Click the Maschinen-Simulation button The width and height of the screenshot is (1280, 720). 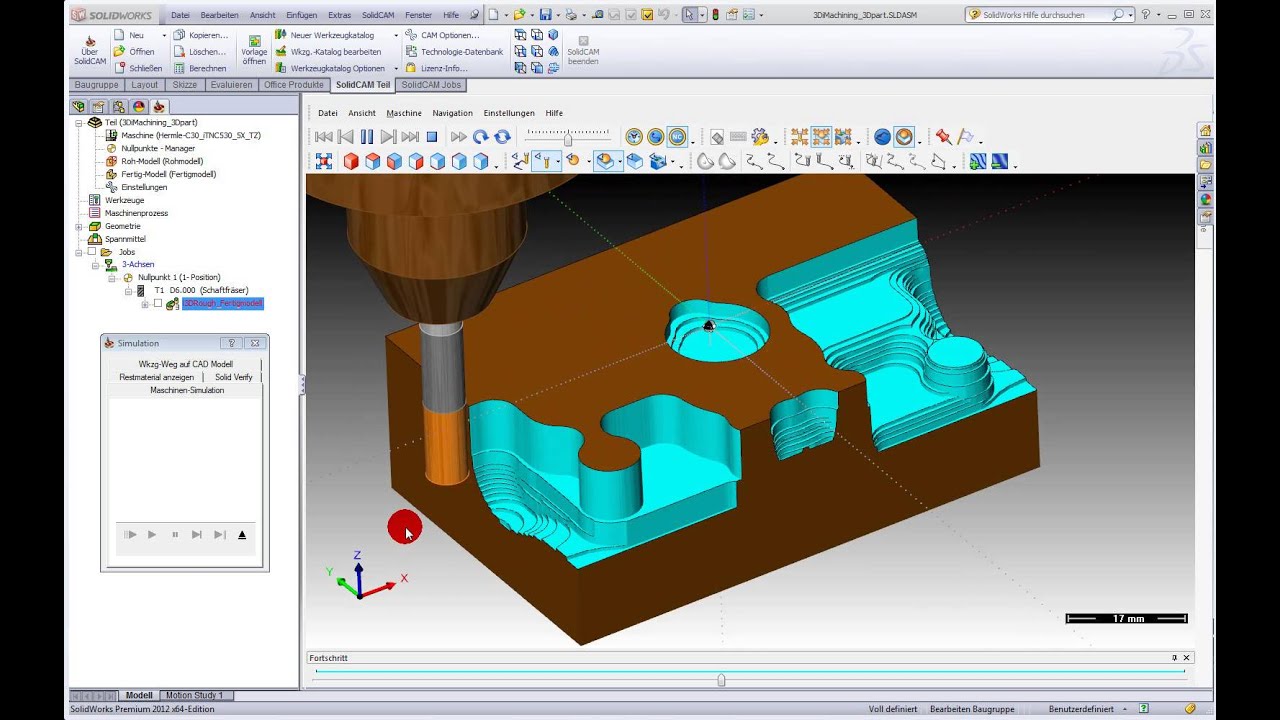pyautogui.click(x=186, y=390)
